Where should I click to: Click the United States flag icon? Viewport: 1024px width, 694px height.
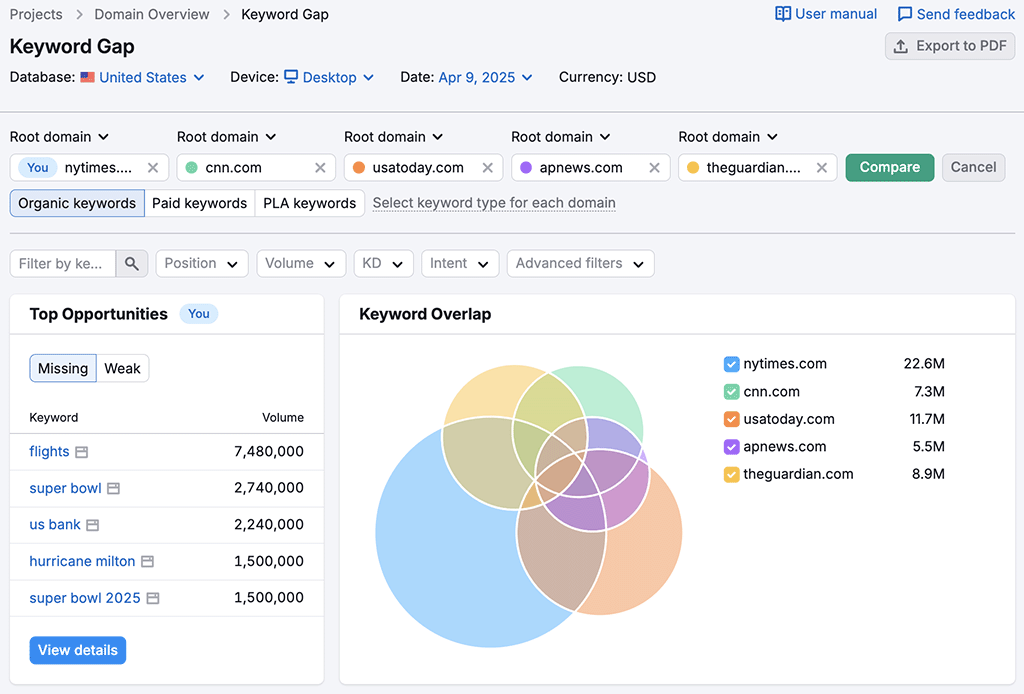click(x=88, y=77)
